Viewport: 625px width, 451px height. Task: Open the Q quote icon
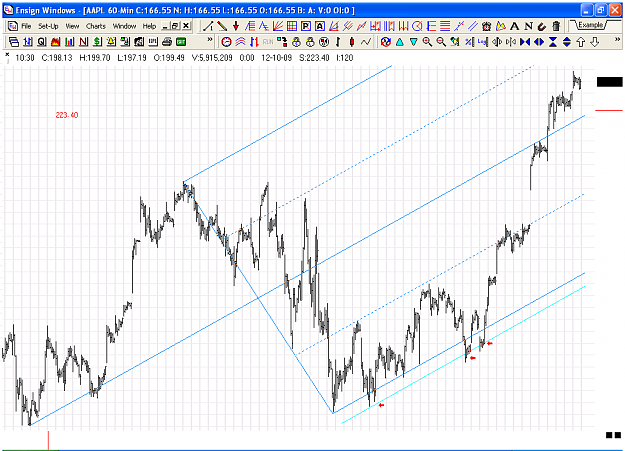(41, 41)
